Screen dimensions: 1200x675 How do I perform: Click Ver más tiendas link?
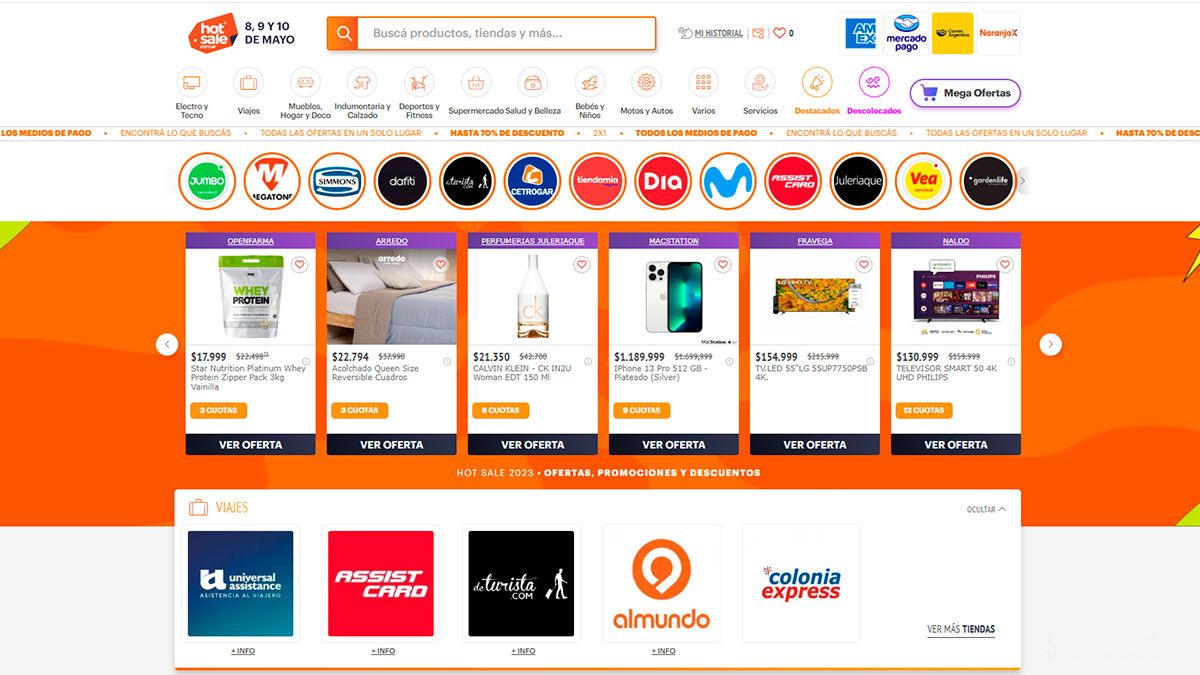[x=961, y=629]
